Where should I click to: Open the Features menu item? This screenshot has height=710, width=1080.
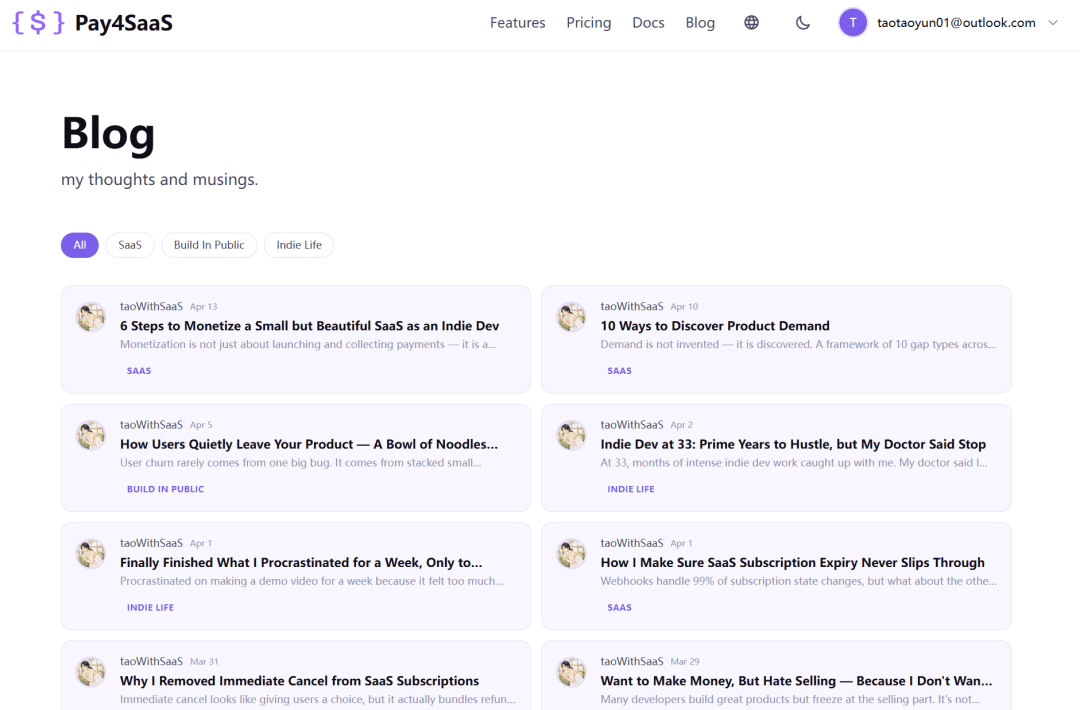click(517, 23)
